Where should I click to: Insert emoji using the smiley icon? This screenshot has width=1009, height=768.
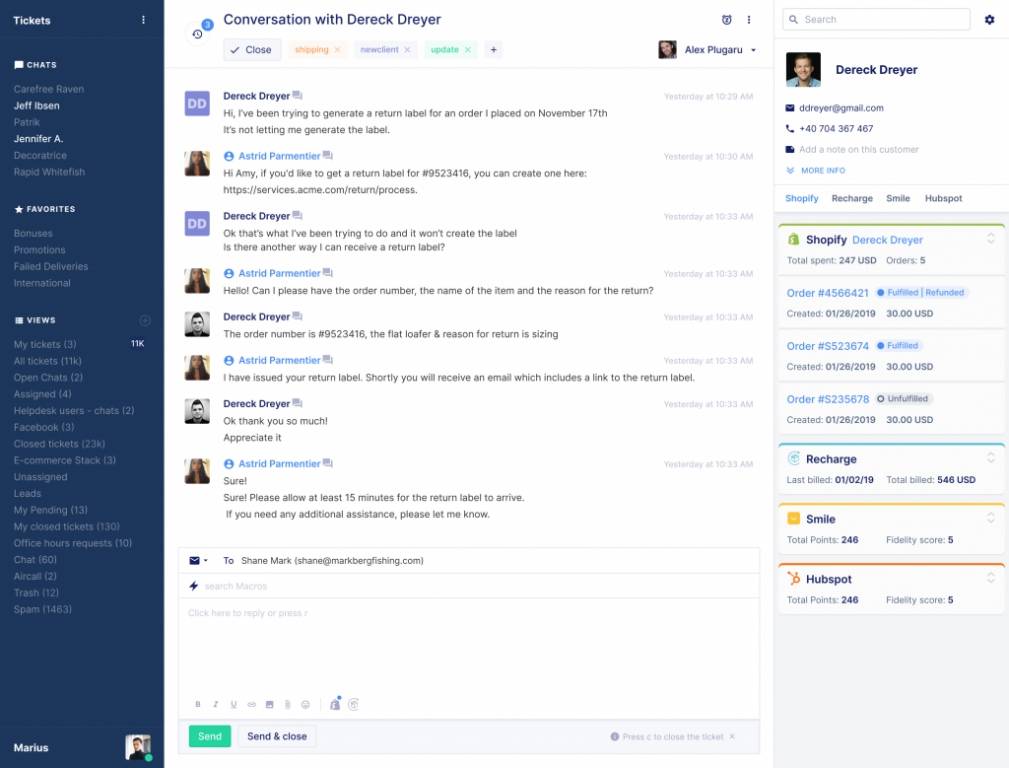tap(305, 704)
